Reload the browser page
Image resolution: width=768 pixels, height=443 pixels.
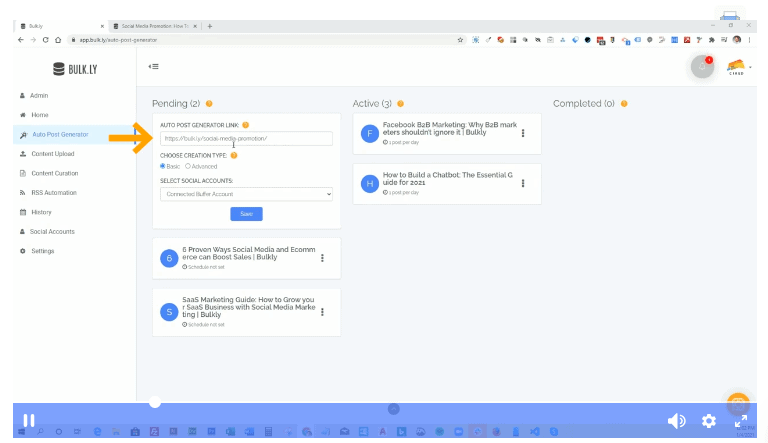(46, 40)
